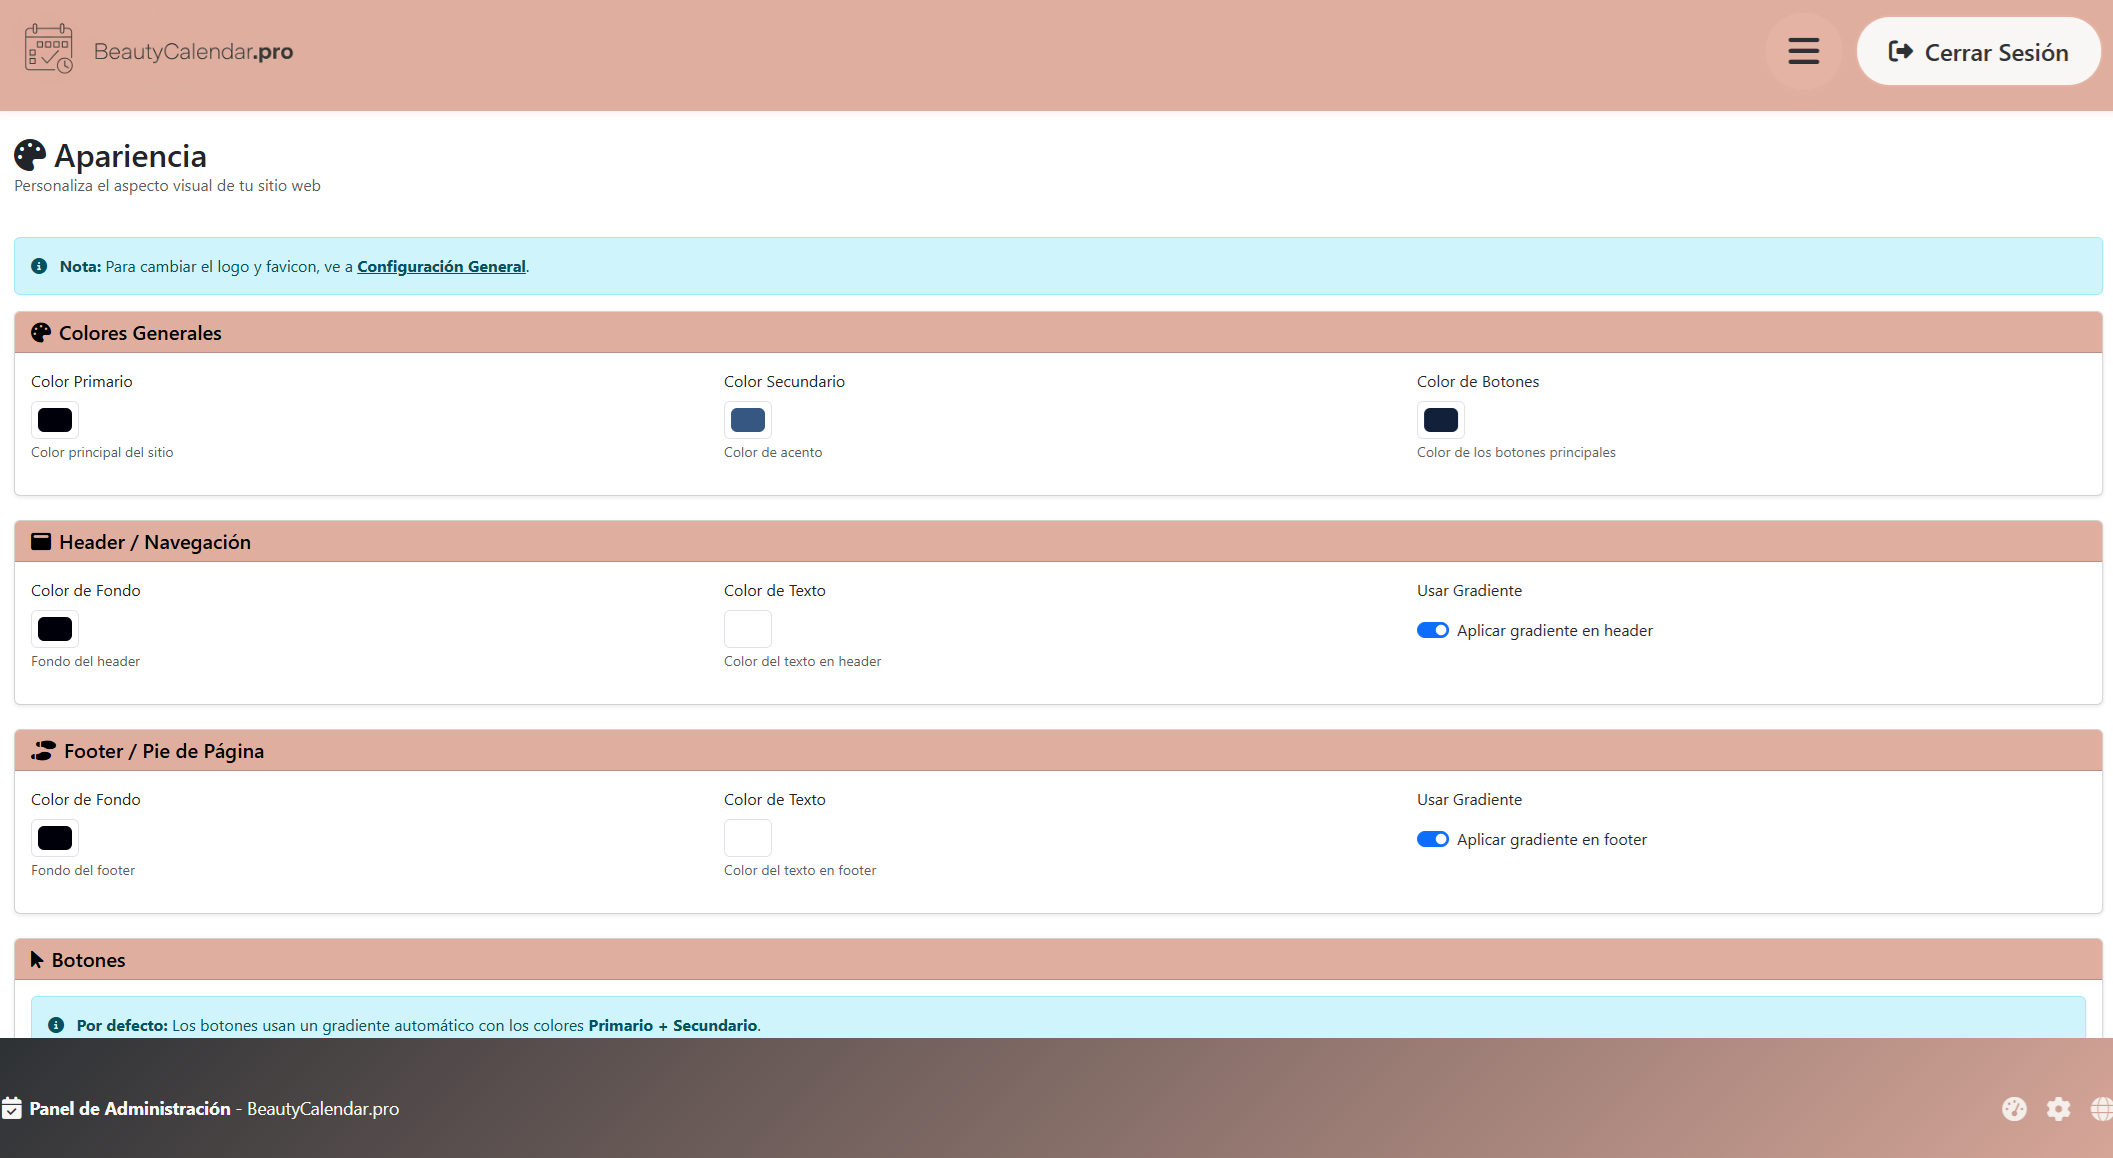This screenshot has height=1158, width=2113.
Task: Open settings via the footer gear icon
Action: 2058,1108
